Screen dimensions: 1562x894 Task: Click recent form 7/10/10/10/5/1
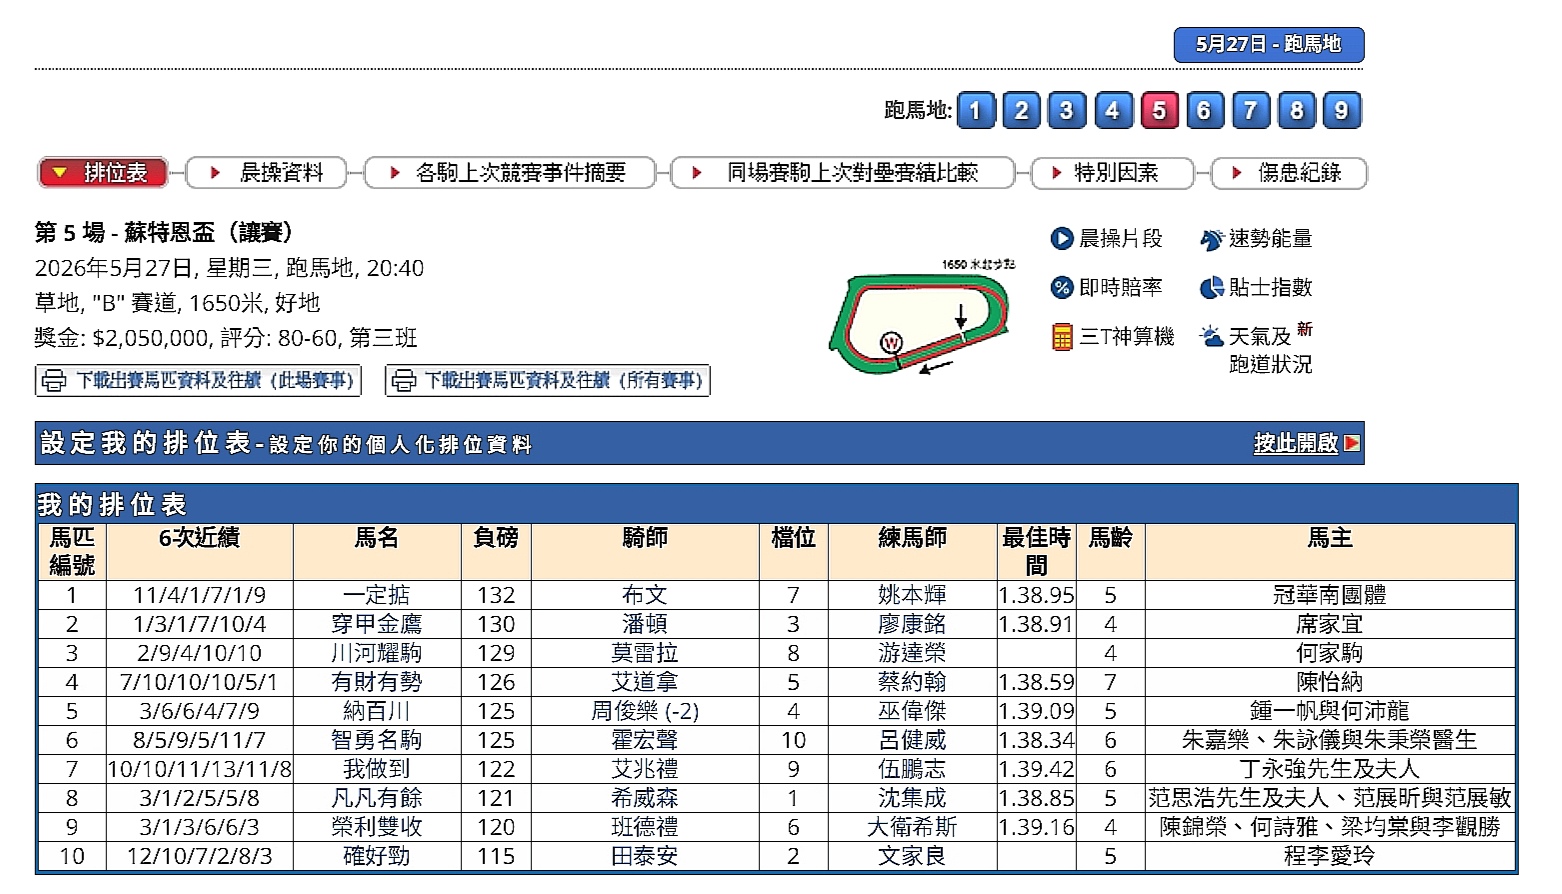pyautogui.click(x=199, y=682)
